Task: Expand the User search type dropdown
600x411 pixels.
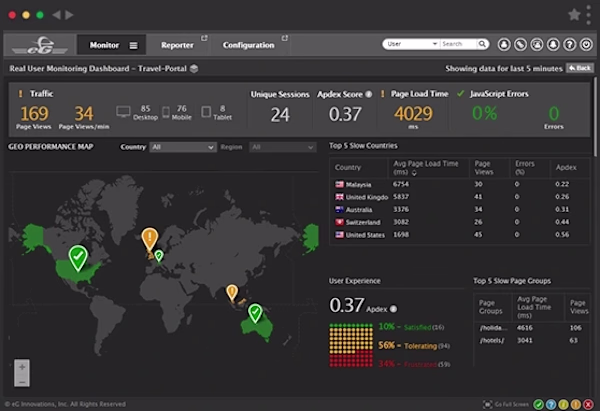Action: click(x=411, y=44)
